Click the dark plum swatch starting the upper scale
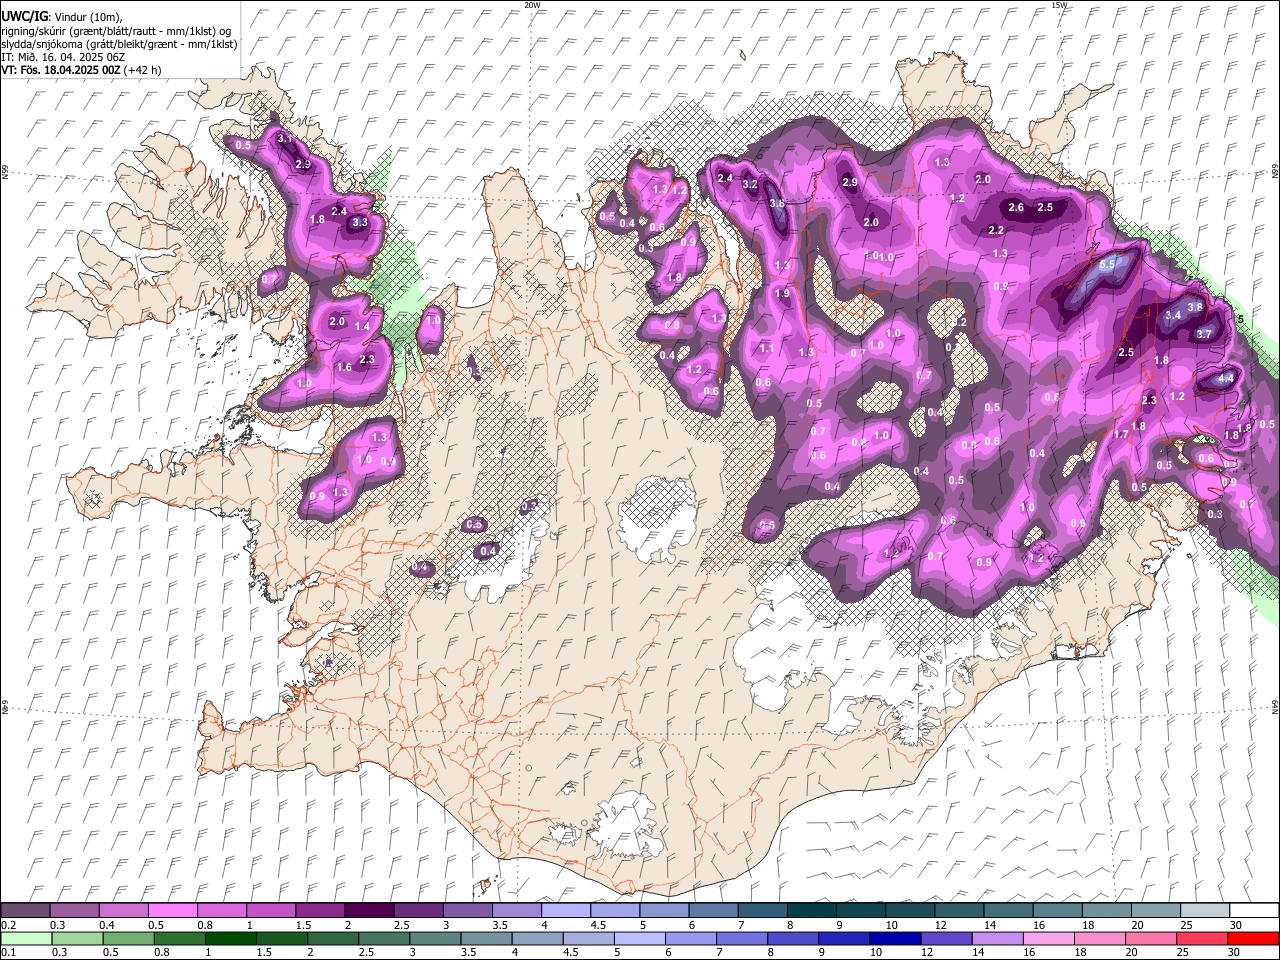1280x960 pixels. (x=25, y=910)
